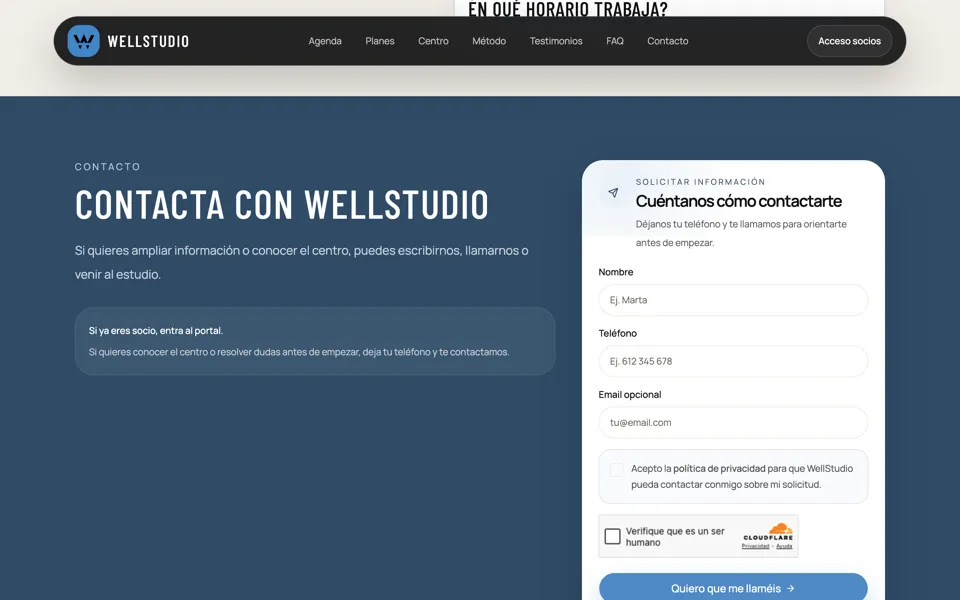
Task: Open Testimonios in the navbar
Action: click(x=556, y=41)
